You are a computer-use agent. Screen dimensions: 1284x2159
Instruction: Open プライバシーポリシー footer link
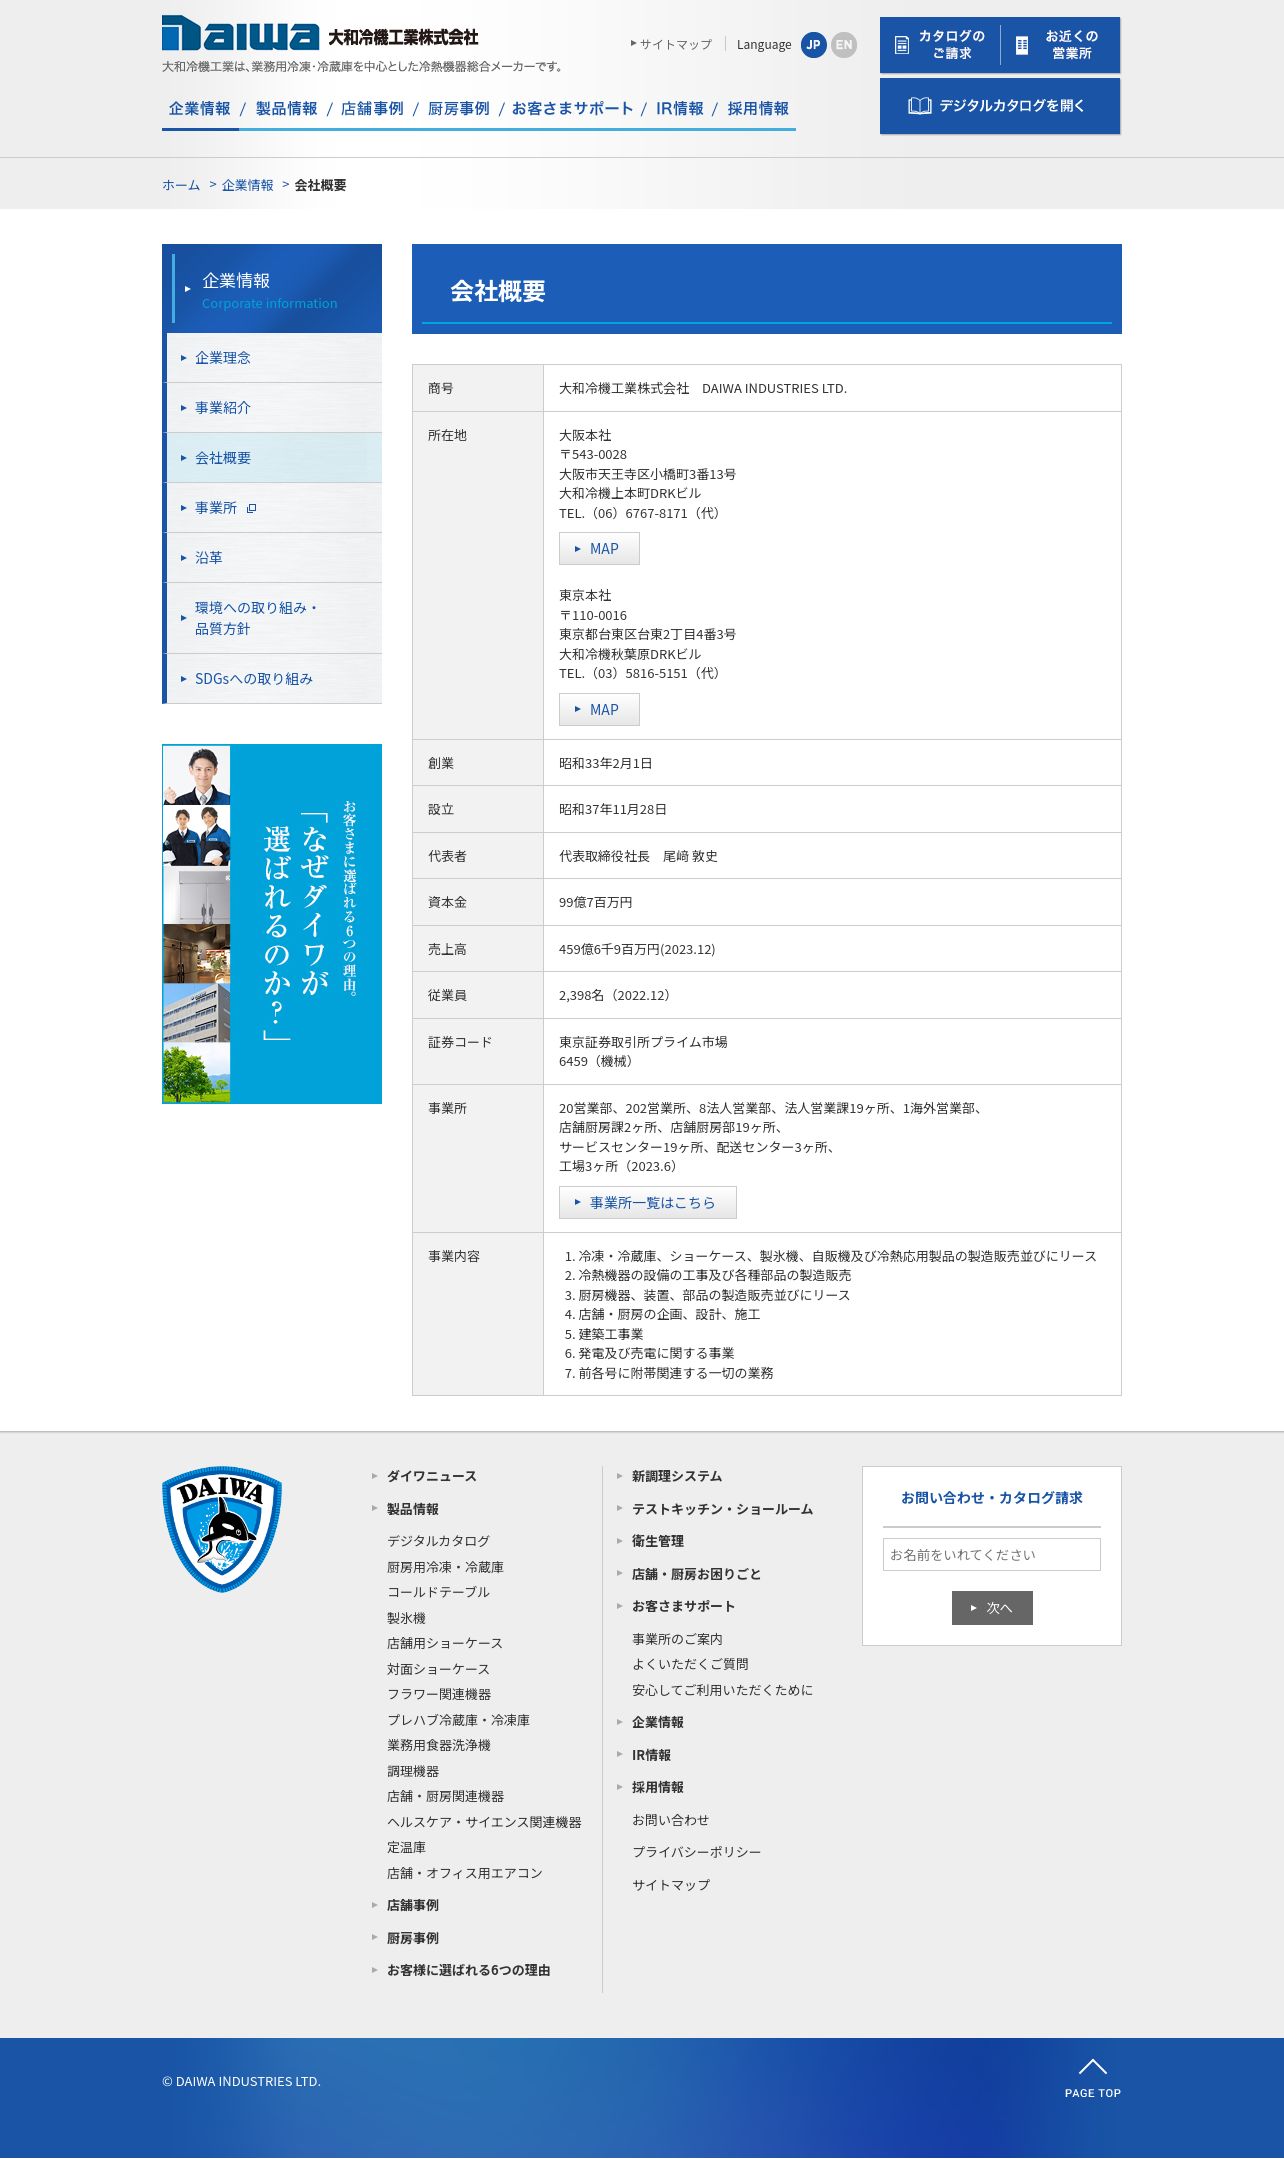697,1852
